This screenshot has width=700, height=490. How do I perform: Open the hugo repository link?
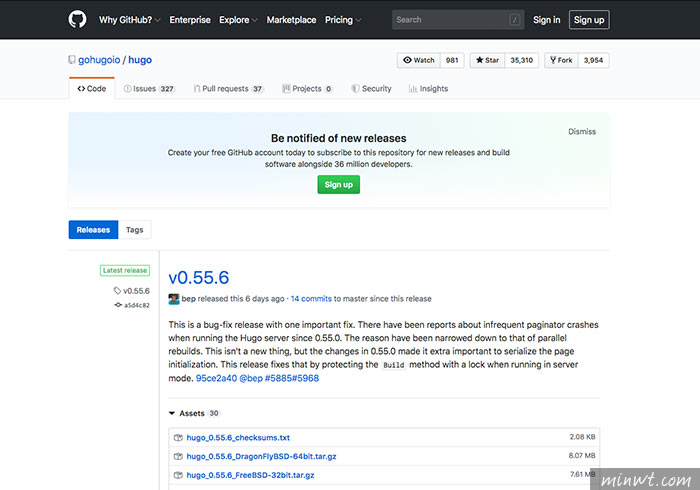pos(140,60)
